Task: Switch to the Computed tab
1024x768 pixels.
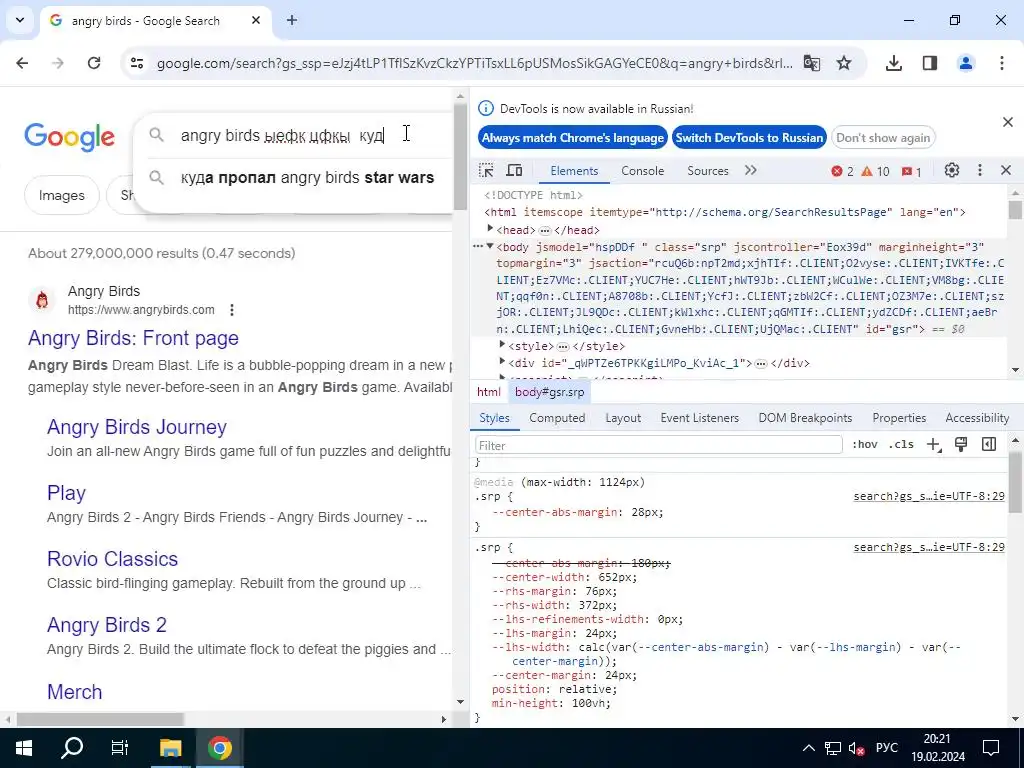Action: (557, 418)
